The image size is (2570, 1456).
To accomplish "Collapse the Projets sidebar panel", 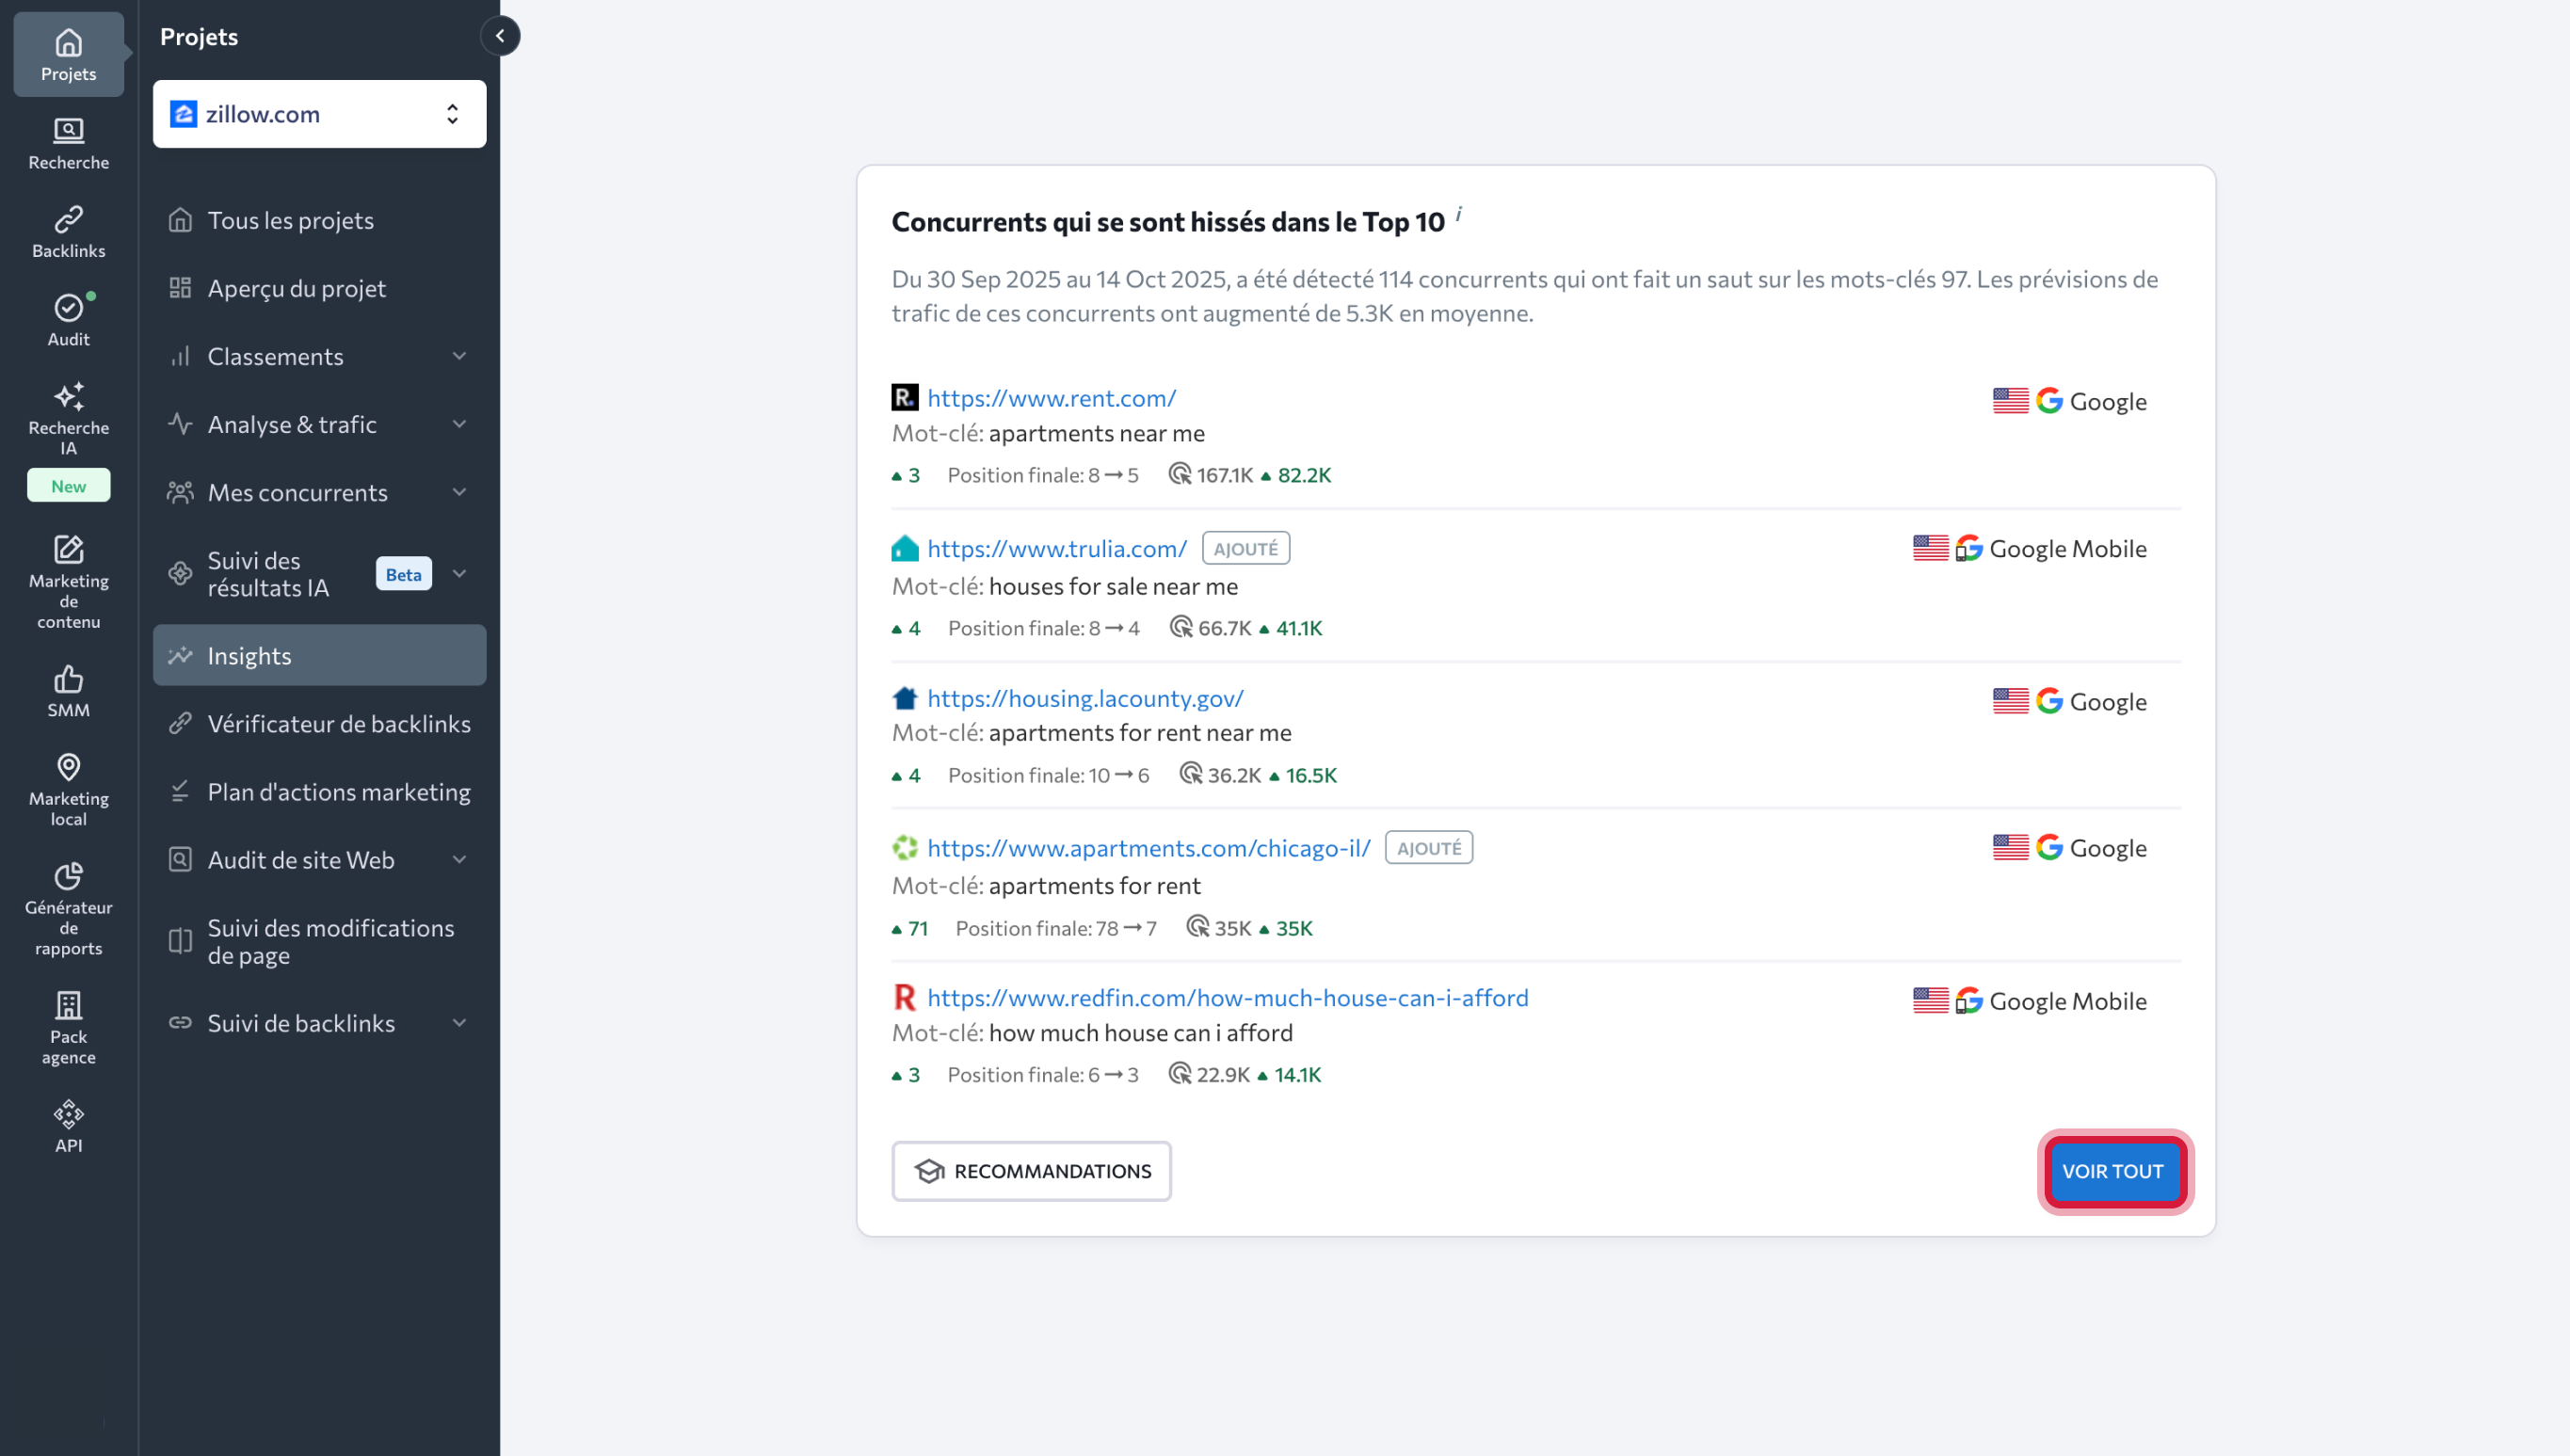I will [x=500, y=36].
